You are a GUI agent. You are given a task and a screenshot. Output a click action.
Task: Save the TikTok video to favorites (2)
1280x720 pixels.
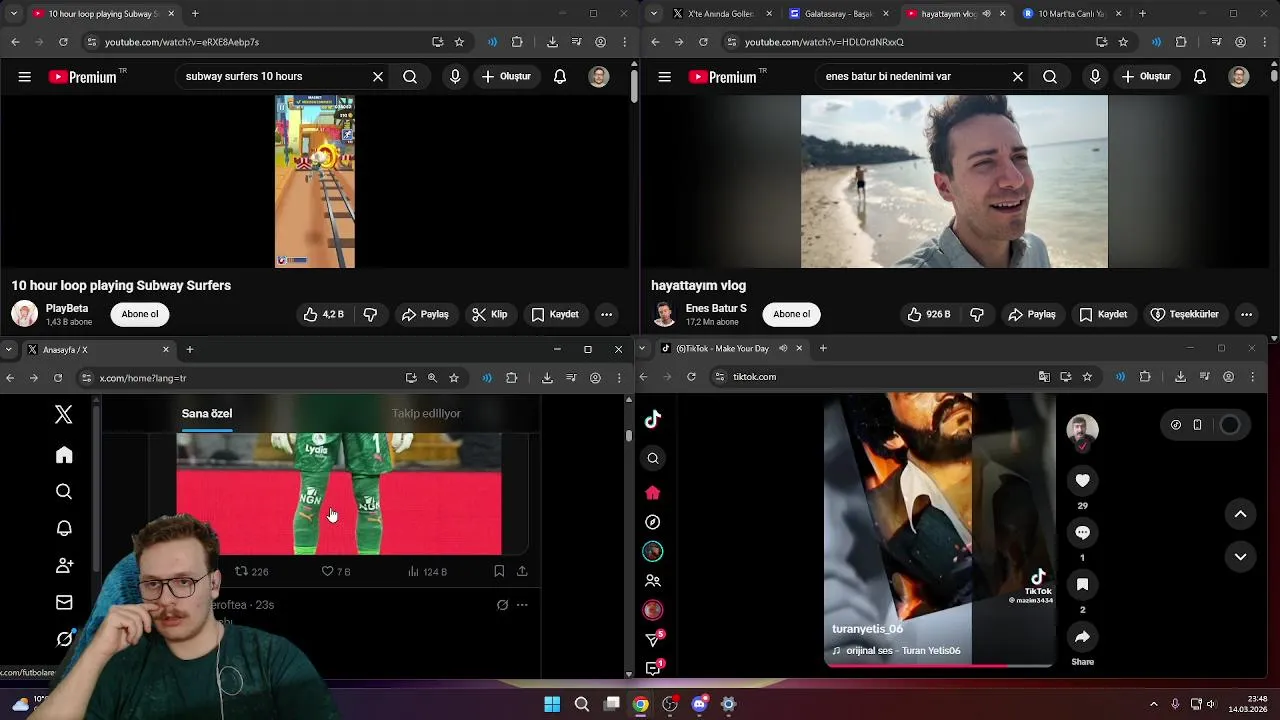(x=1082, y=584)
